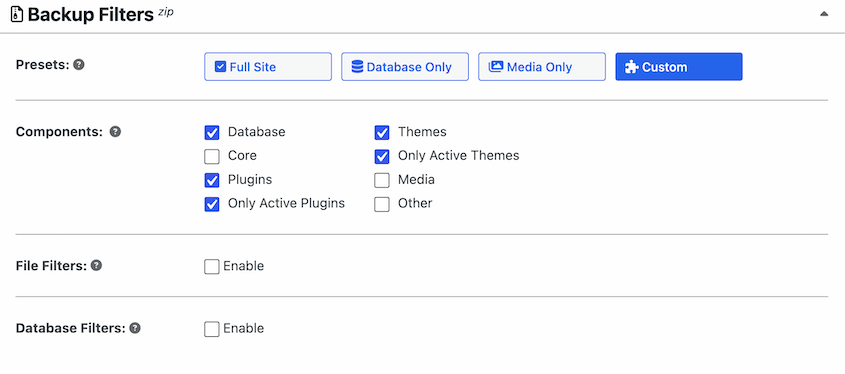Screen dimensions: 845x374
Task: Uncheck the Database component checkbox
Action: click(x=212, y=133)
